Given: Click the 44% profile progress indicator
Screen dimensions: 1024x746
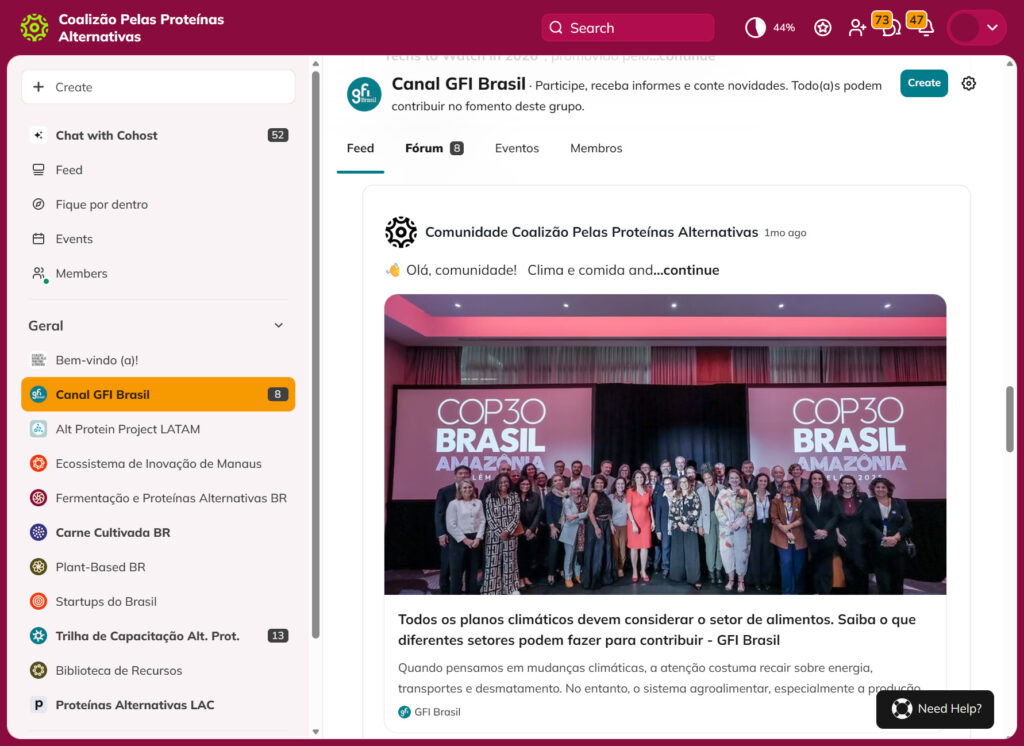Looking at the screenshot, I should click(x=769, y=28).
